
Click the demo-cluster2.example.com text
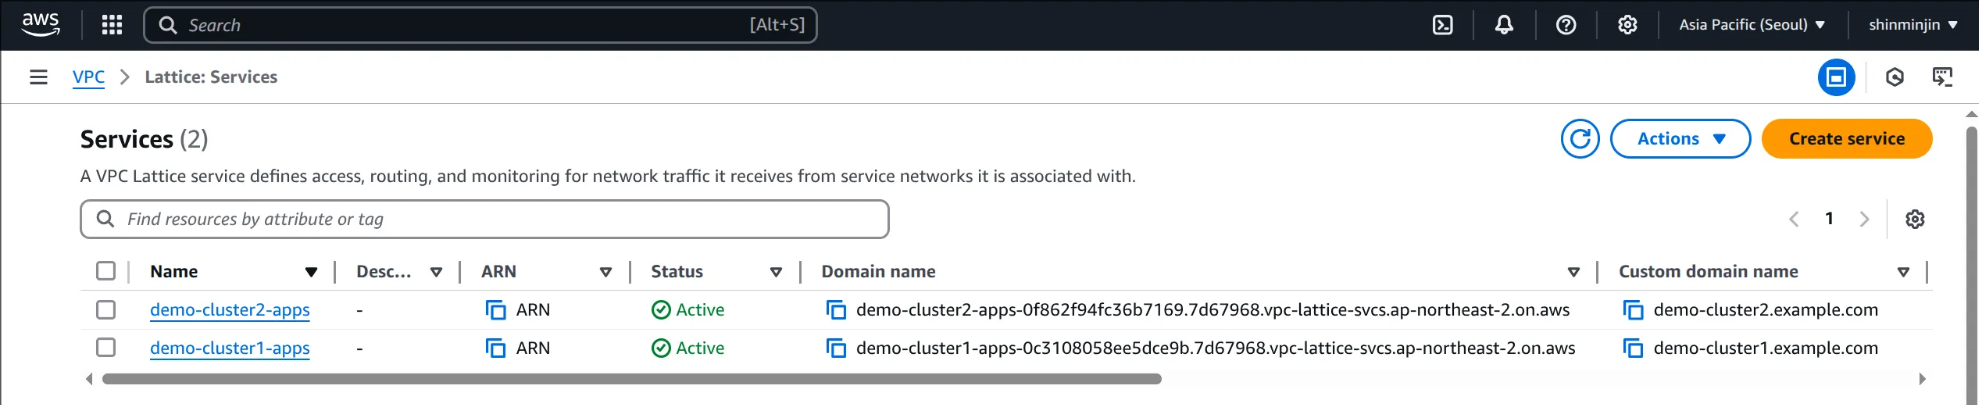(x=1766, y=310)
